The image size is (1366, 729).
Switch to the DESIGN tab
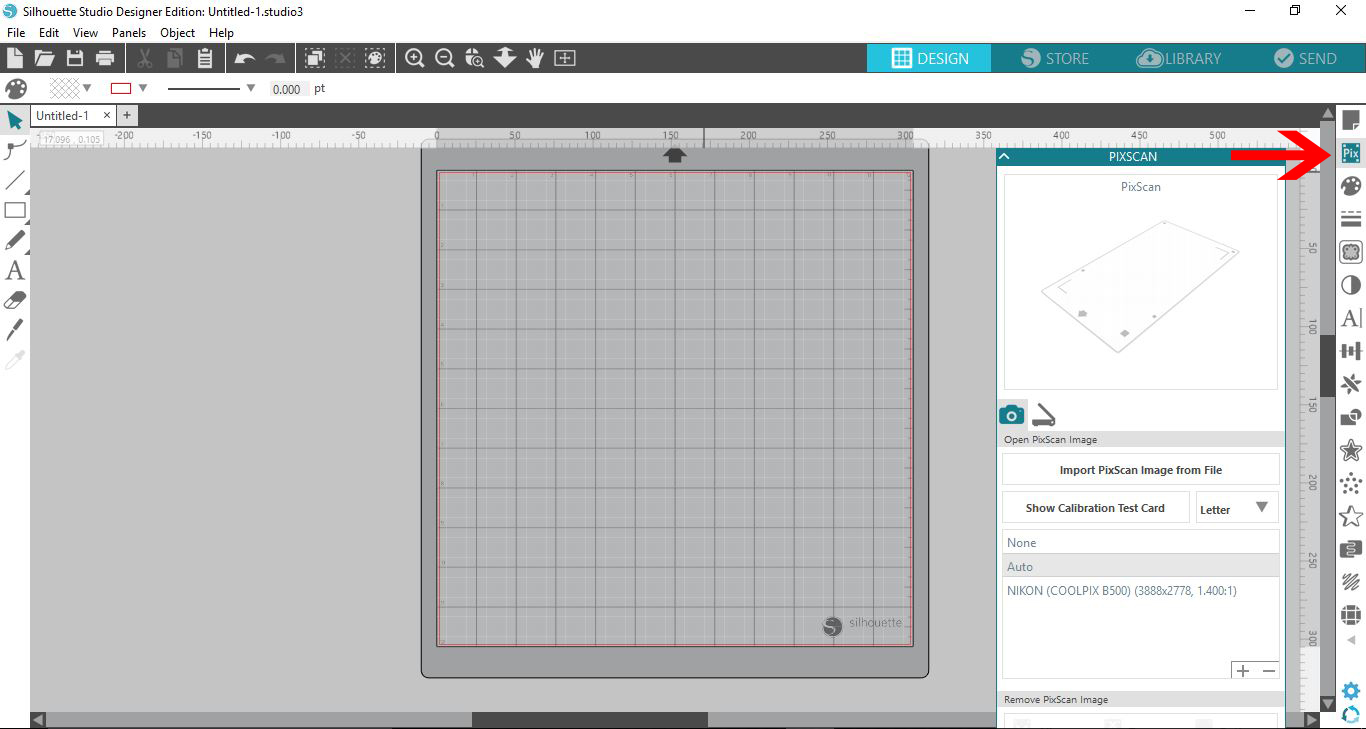pos(929,58)
